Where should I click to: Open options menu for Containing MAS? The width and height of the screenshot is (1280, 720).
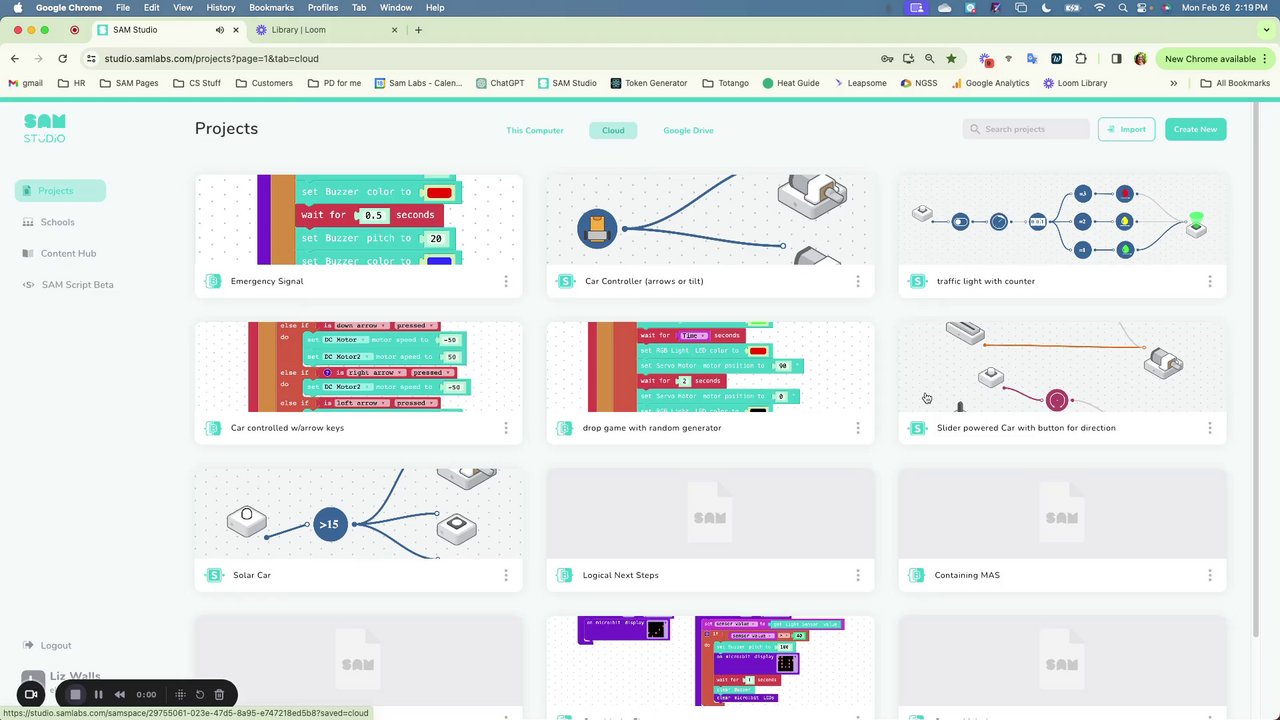(x=1209, y=575)
